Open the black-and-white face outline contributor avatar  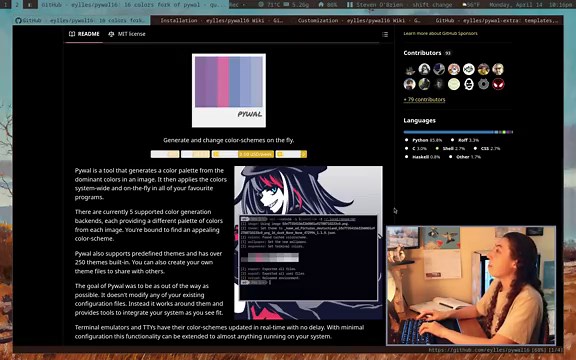pos(469,84)
